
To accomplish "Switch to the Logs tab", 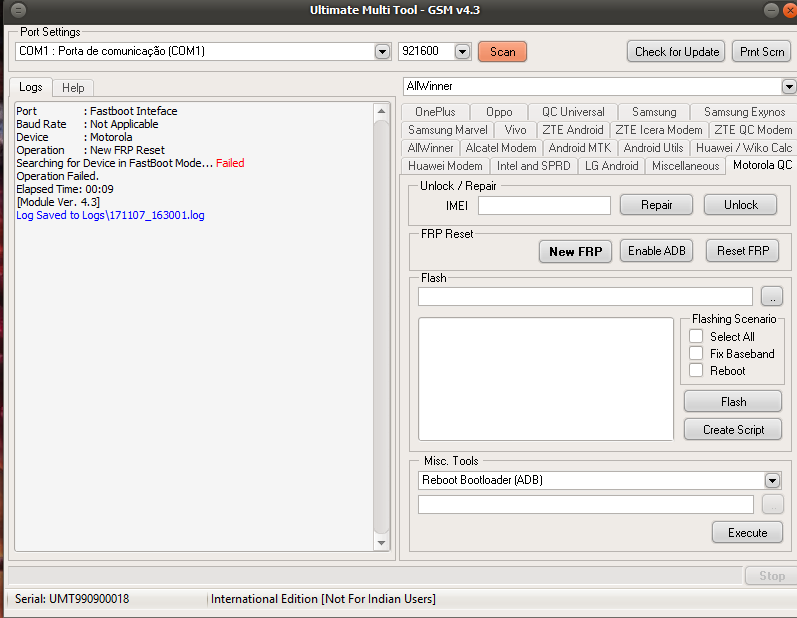I will click(x=30, y=87).
